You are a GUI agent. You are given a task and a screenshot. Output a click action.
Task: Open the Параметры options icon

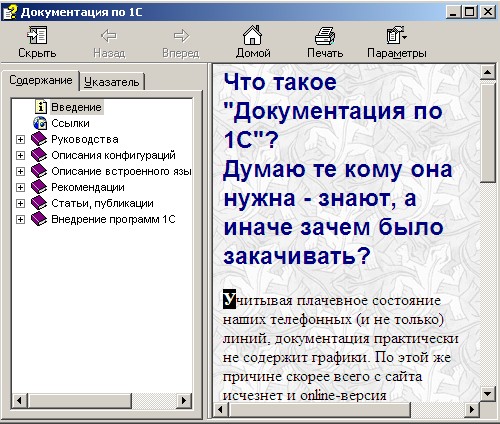point(396,35)
